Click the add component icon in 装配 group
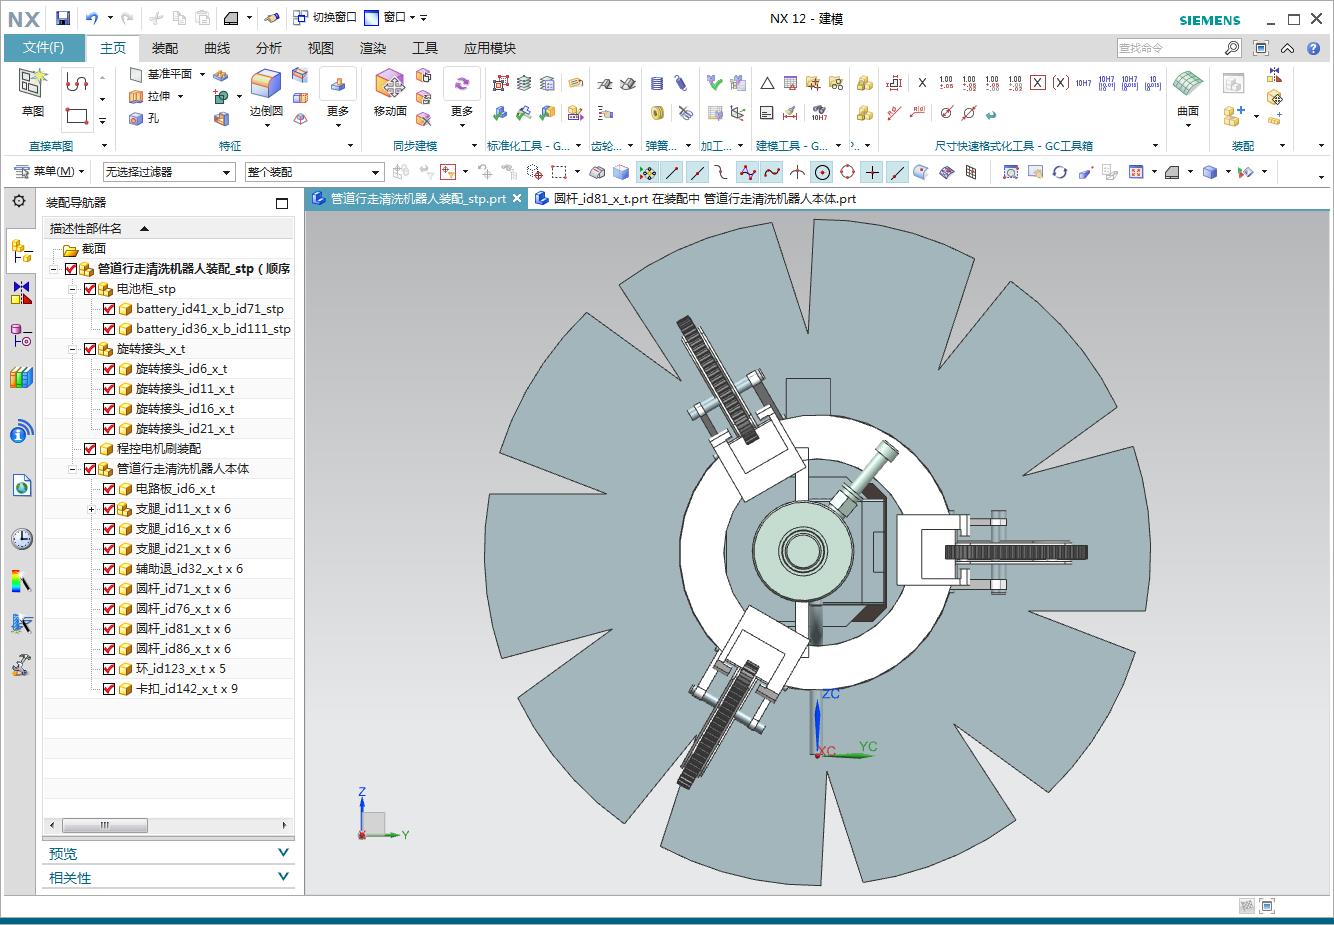This screenshot has height=925, width=1334. point(1235,116)
